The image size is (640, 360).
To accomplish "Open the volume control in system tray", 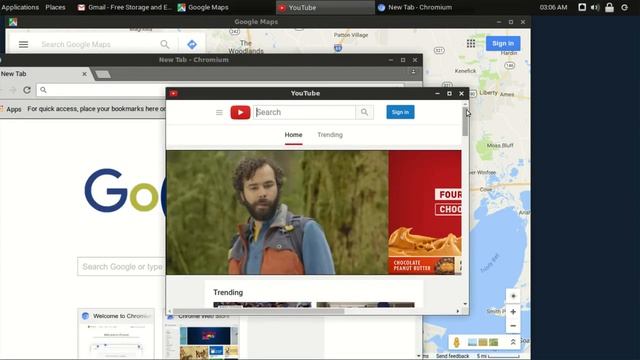I will pyautogui.click(x=595, y=7).
